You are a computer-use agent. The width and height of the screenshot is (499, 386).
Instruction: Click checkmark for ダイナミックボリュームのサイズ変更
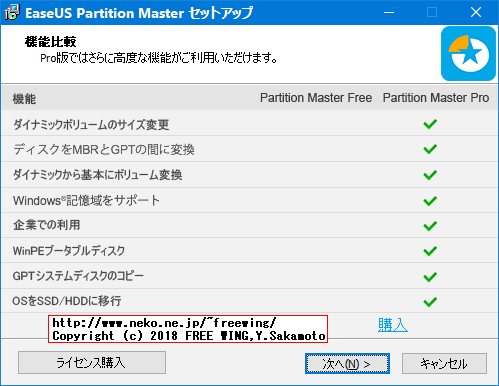click(x=430, y=124)
